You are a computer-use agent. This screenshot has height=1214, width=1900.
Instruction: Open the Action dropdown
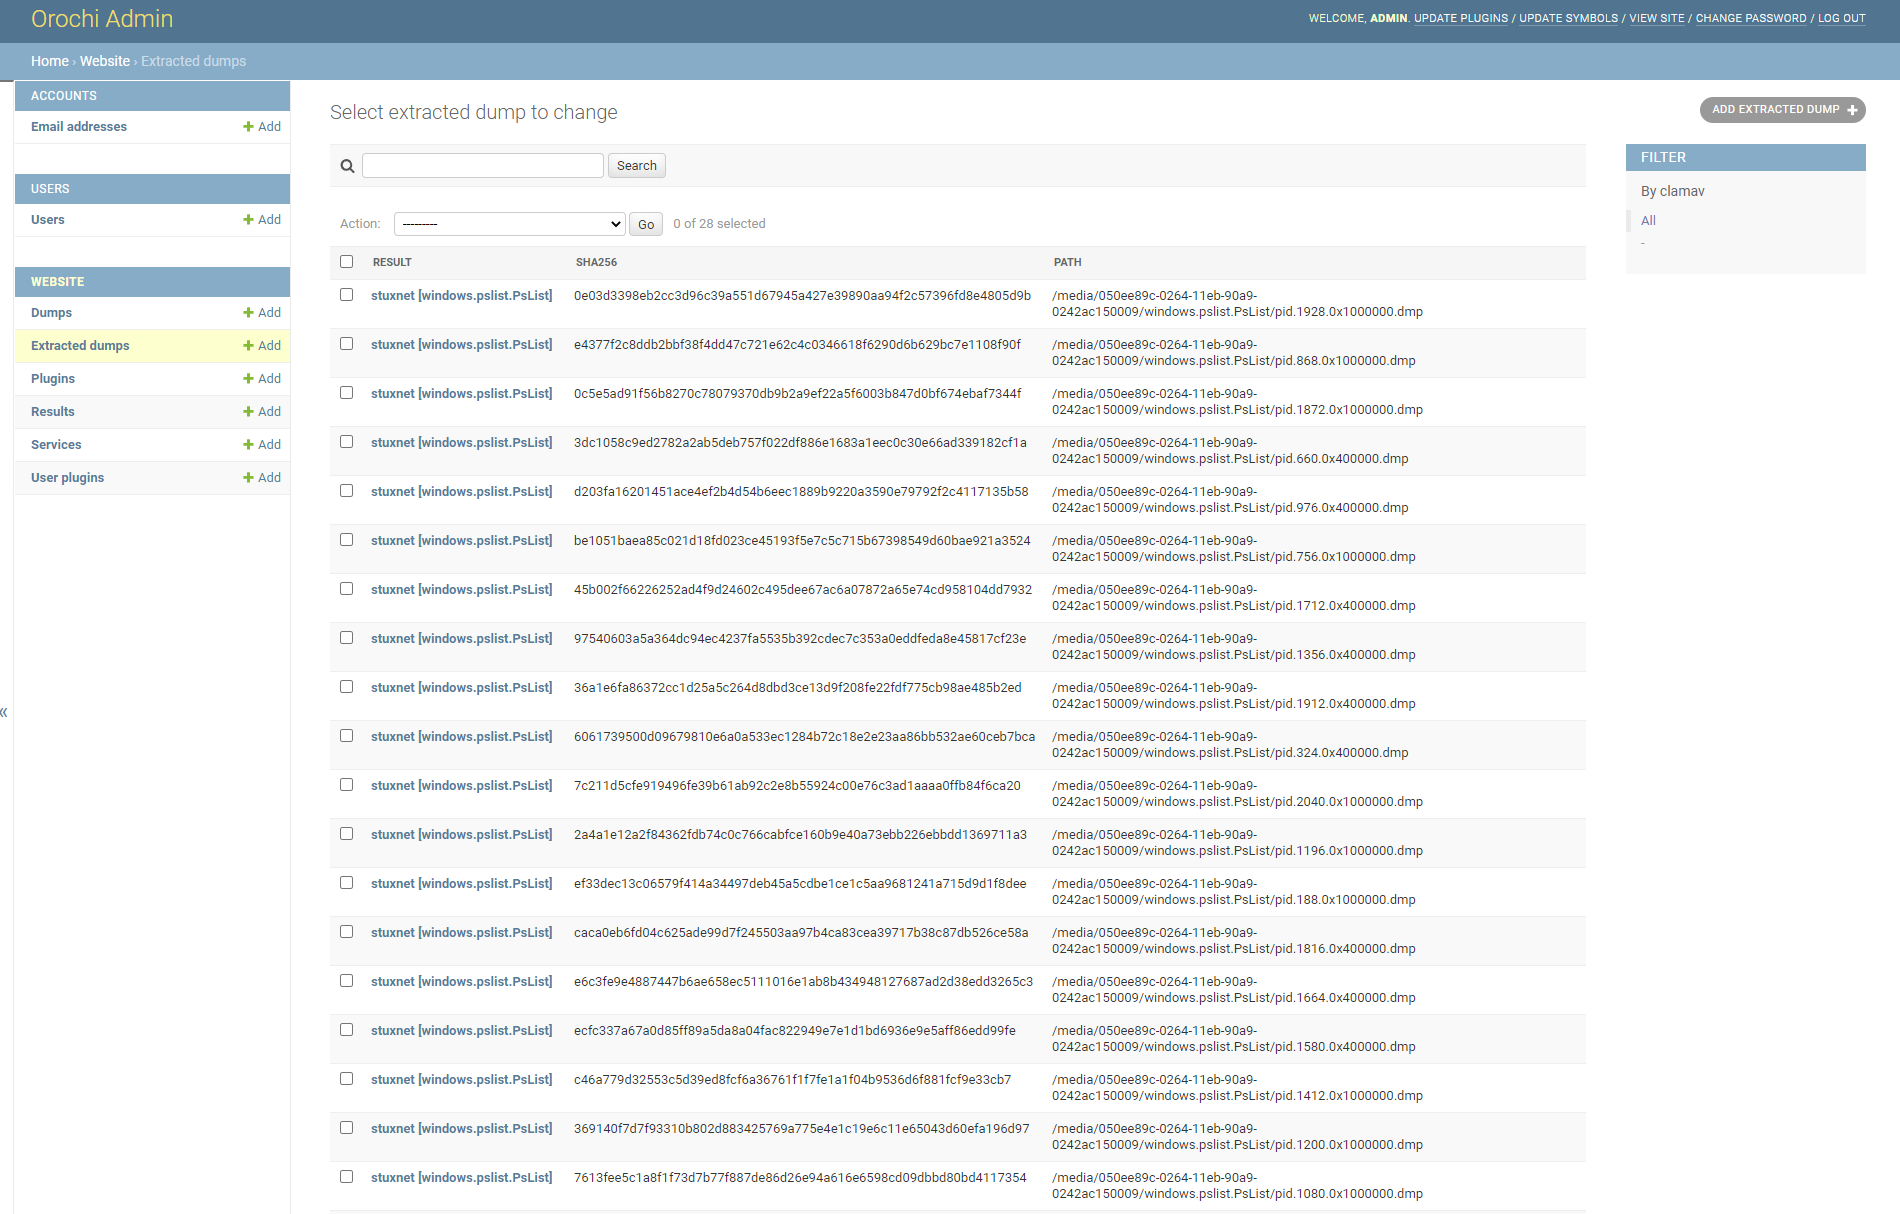[x=510, y=224]
